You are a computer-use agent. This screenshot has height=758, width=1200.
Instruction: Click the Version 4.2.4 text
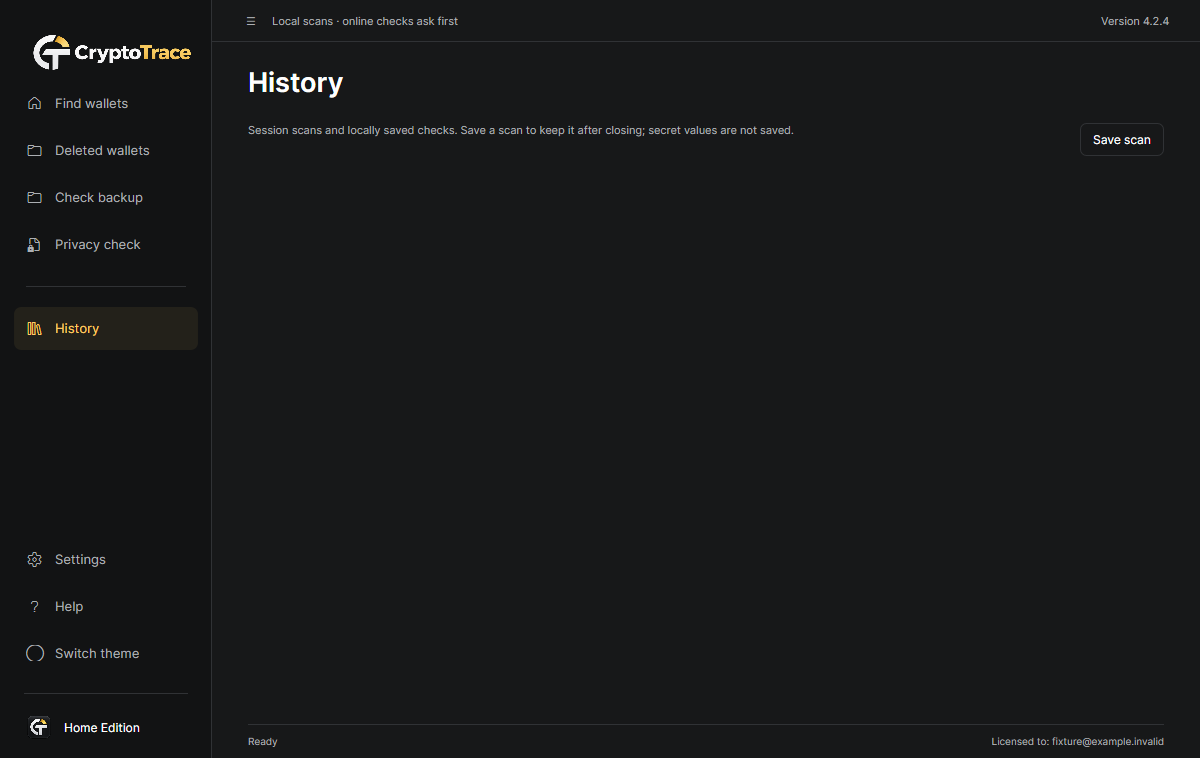tap(1135, 21)
